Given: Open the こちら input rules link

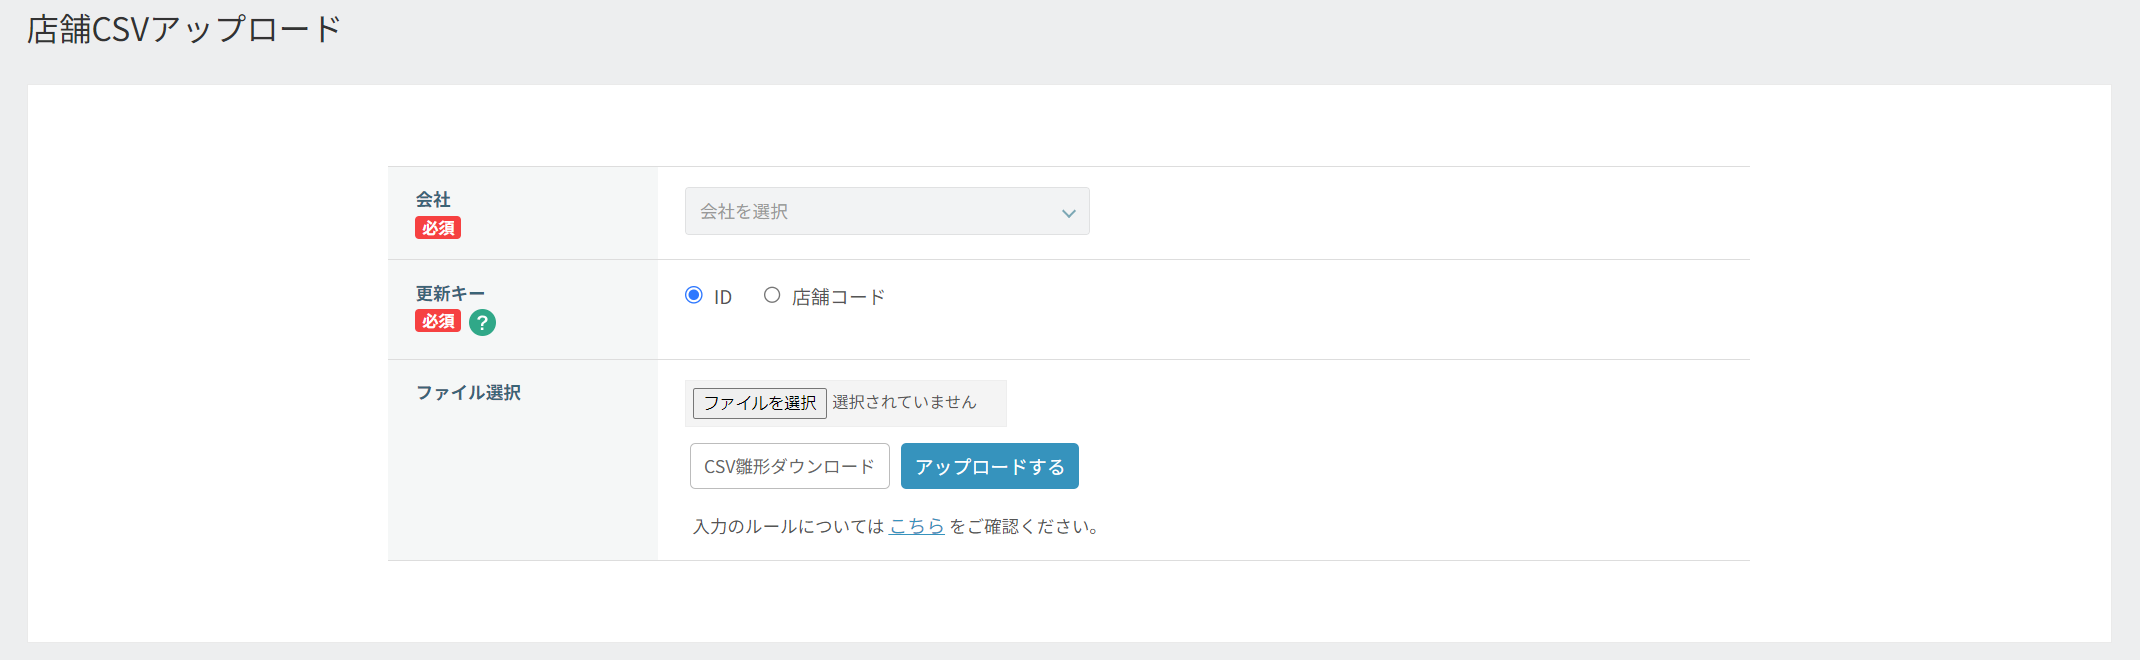Looking at the screenshot, I should (x=916, y=526).
